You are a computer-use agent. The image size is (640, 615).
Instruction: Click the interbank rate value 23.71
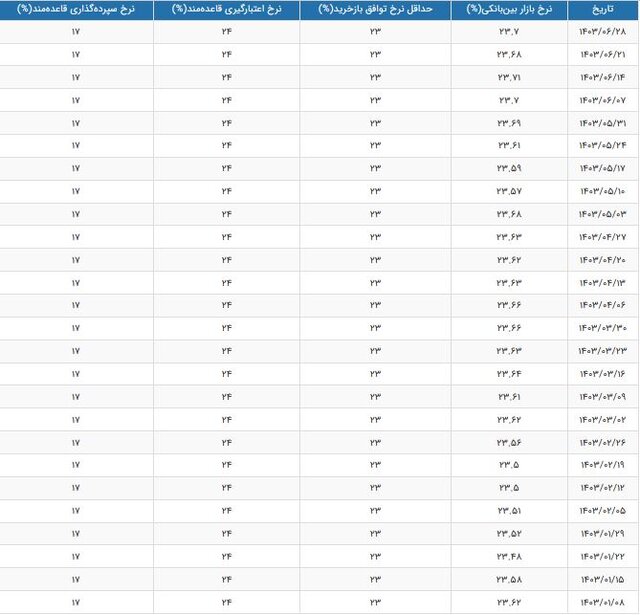click(509, 77)
